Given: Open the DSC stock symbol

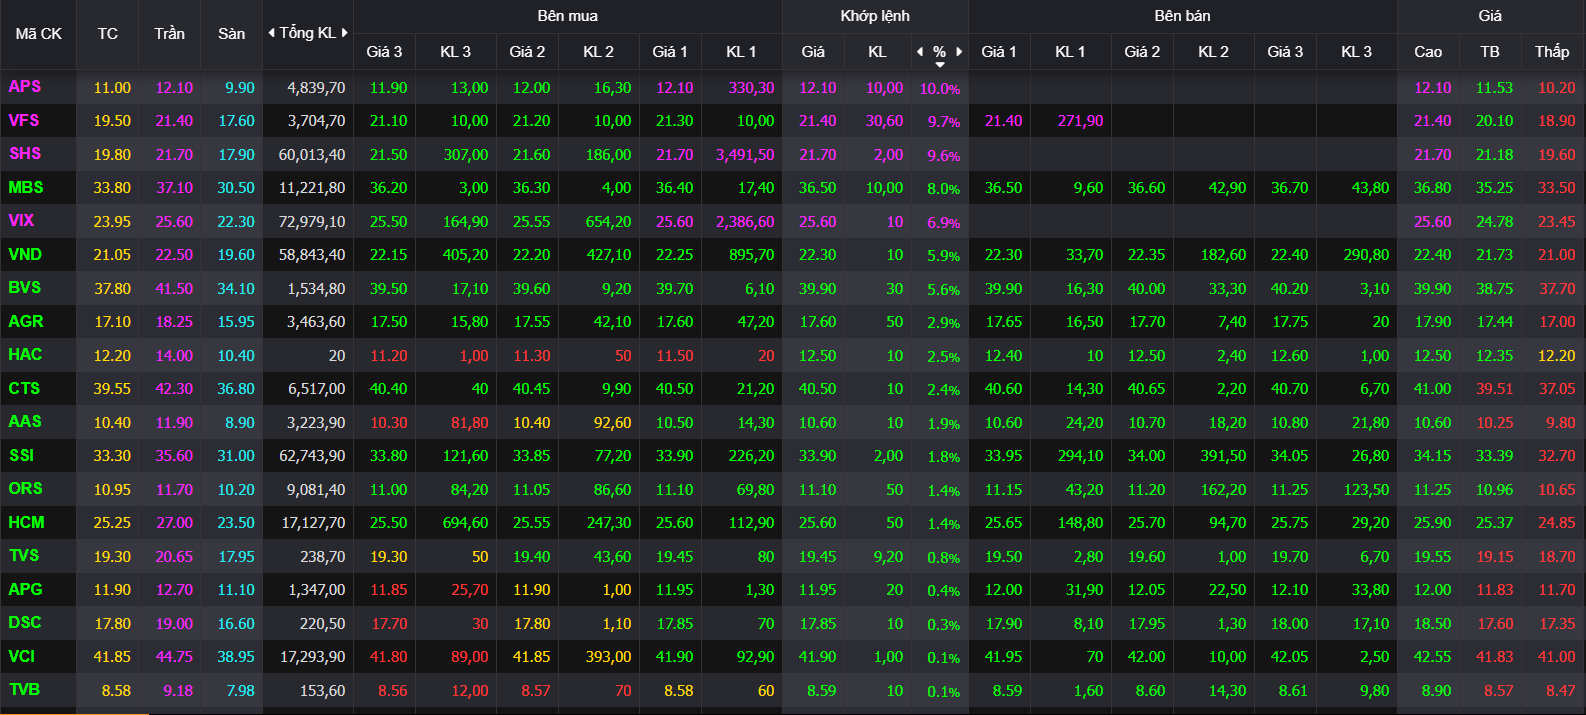Looking at the screenshot, I should click(x=25, y=623).
